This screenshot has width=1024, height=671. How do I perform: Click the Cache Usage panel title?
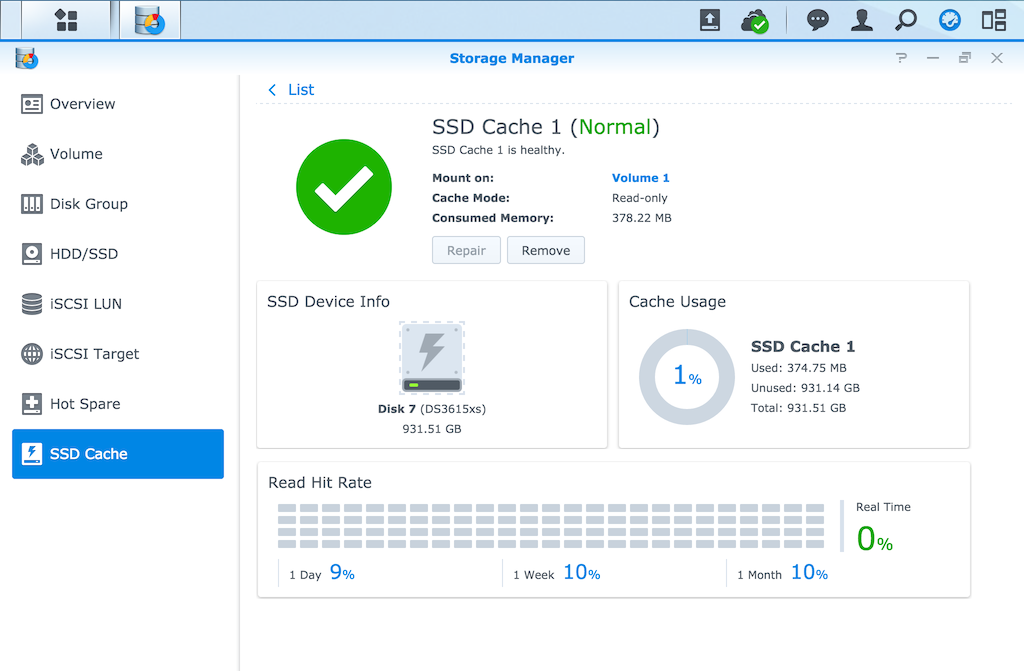677,302
